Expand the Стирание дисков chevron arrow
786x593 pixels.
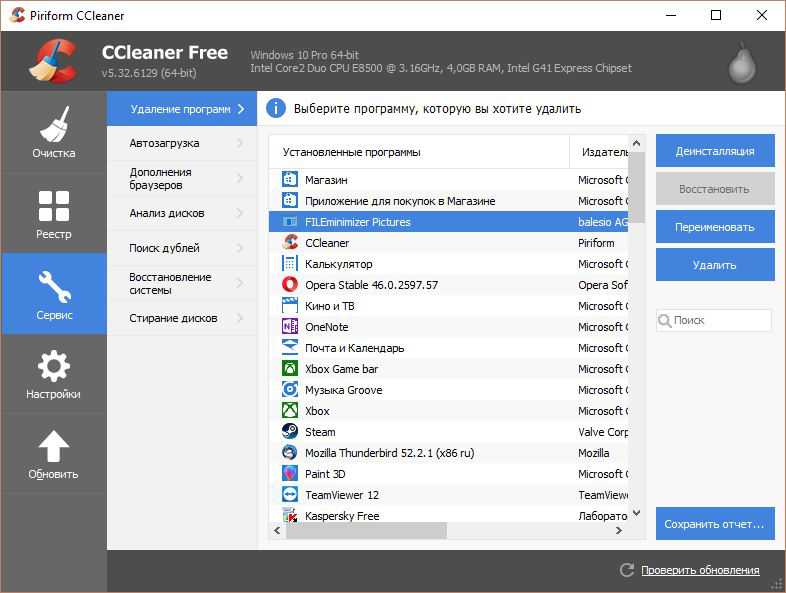click(240, 318)
